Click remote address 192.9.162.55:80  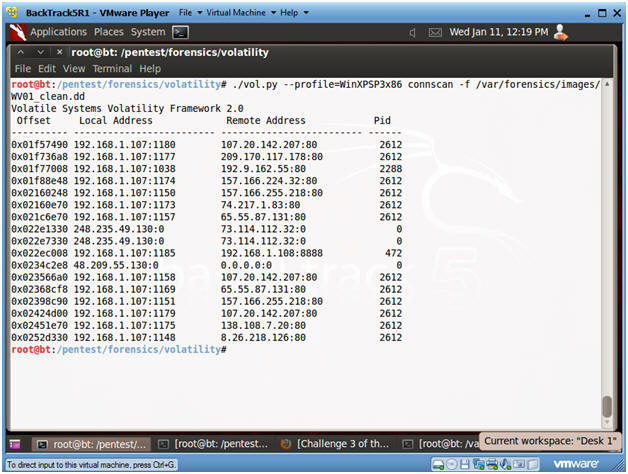(263, 169)
